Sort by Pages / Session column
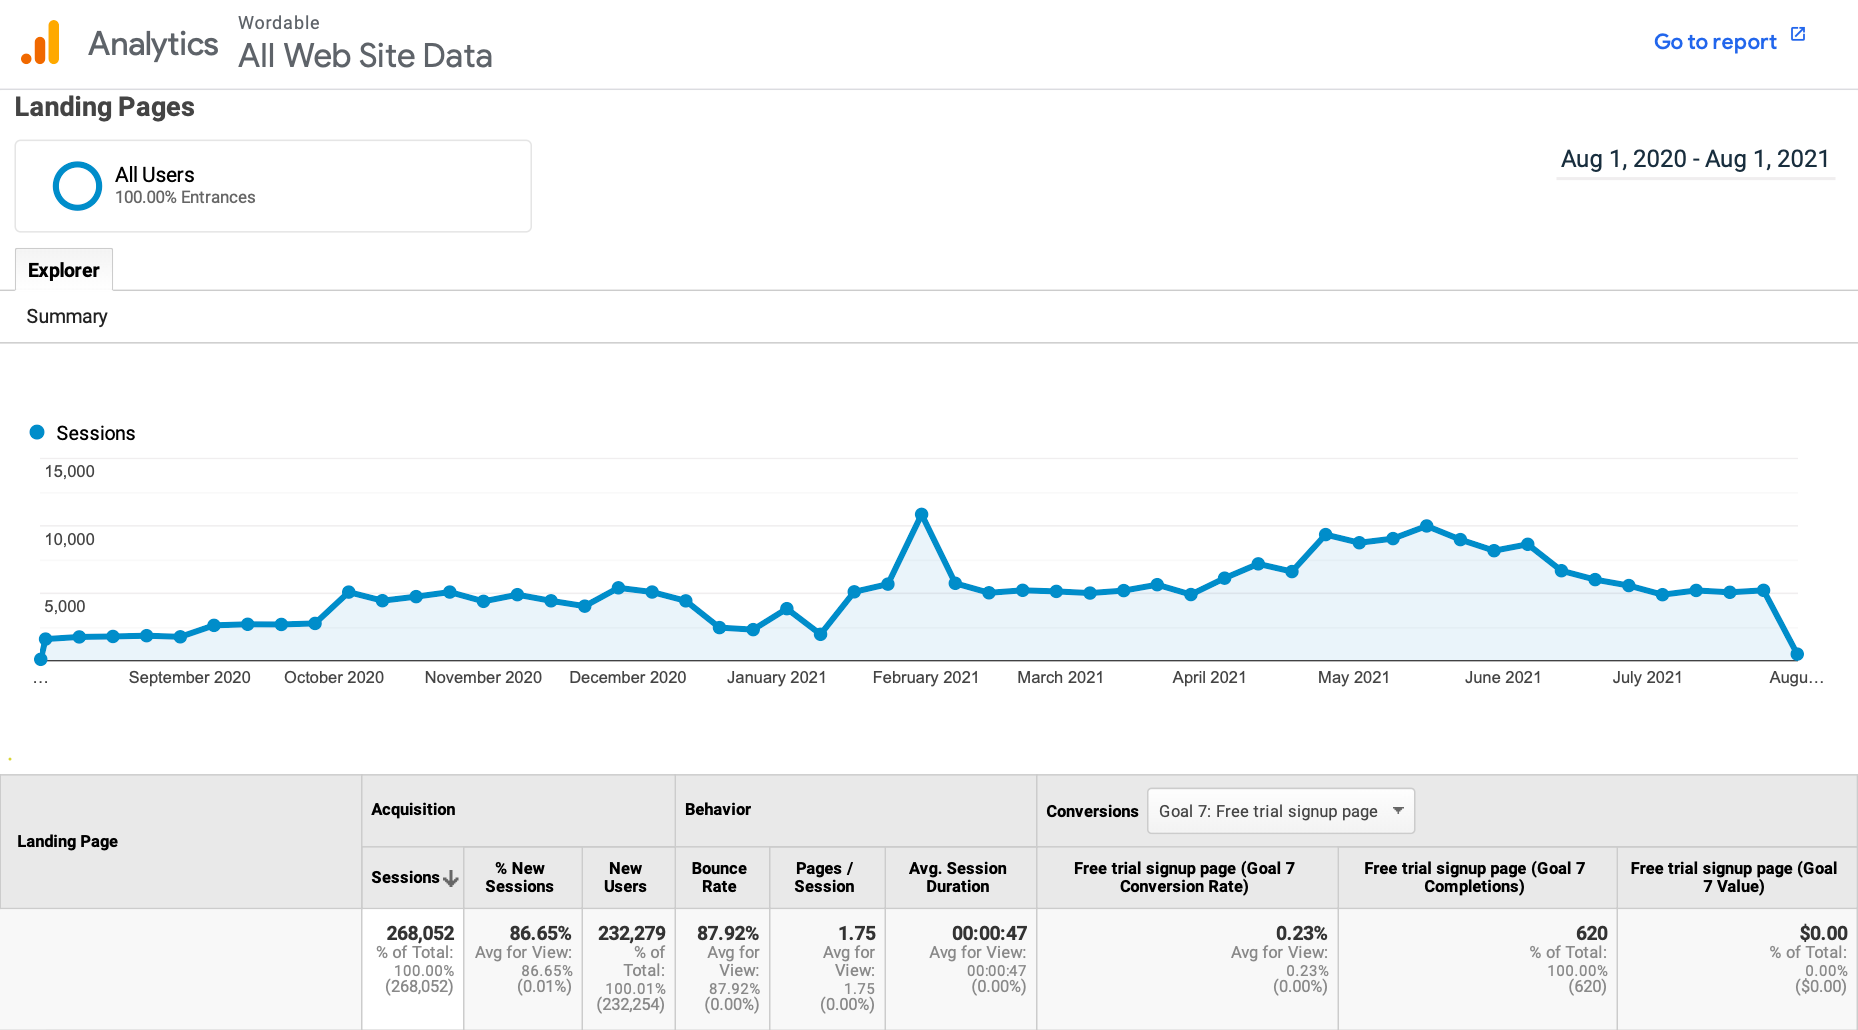 (824, 877)
